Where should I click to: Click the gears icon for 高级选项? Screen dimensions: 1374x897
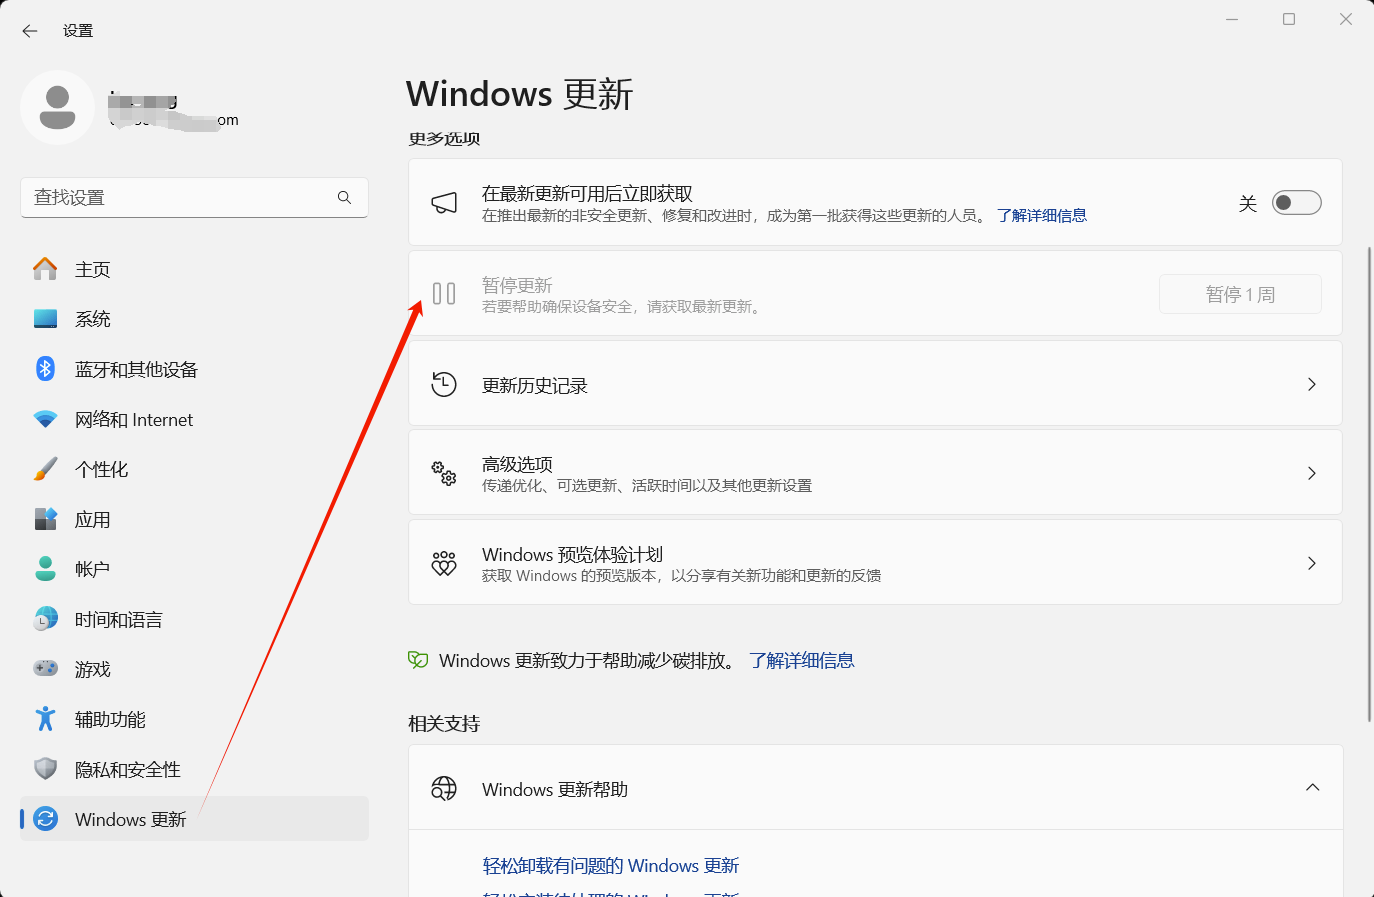pyautogui.click(x=444, y=473)
